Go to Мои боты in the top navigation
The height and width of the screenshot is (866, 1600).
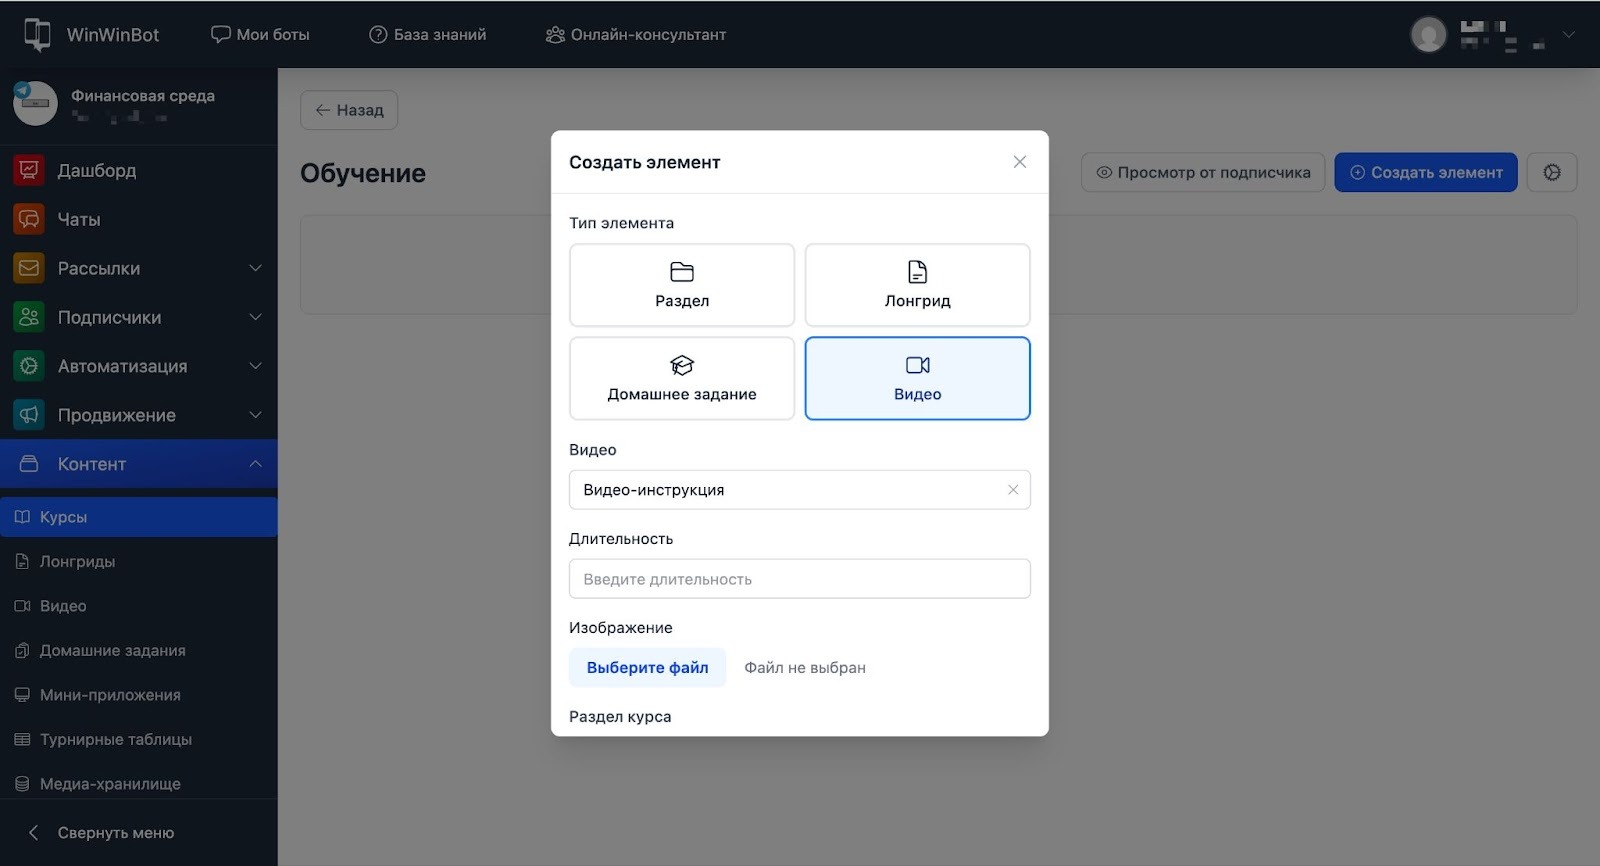coord(260,35)
